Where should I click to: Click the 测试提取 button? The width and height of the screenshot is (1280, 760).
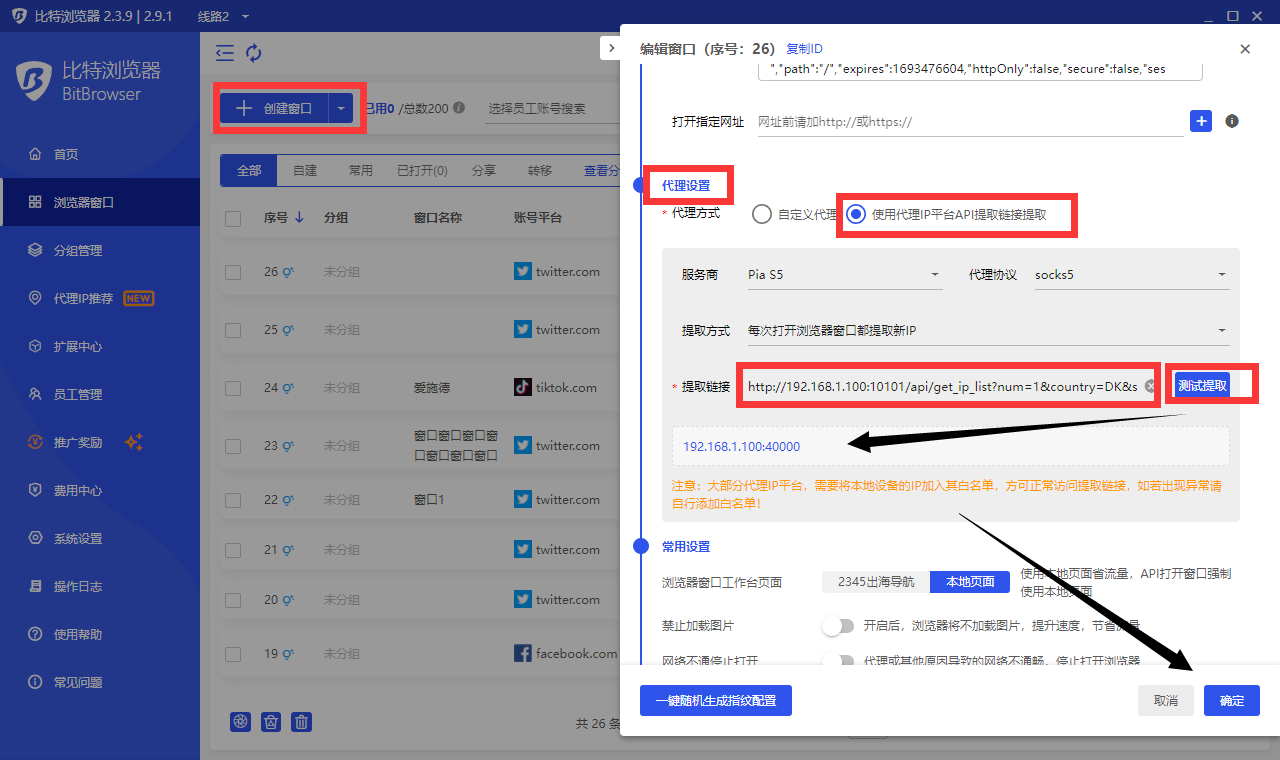tap(1201, 386)
